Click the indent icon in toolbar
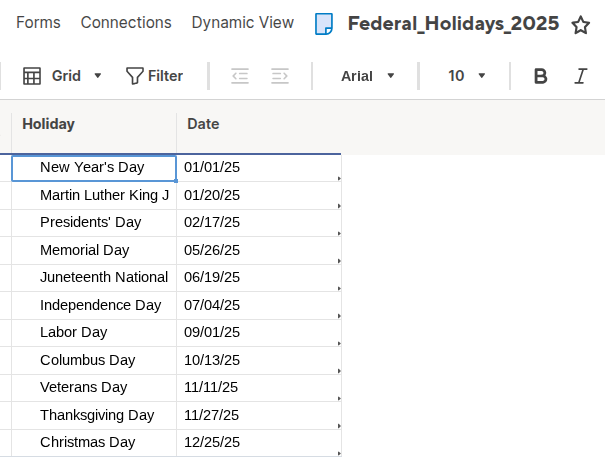Image resolution: width=605 pixels, height=457 pixels. (x=280, y=76)
